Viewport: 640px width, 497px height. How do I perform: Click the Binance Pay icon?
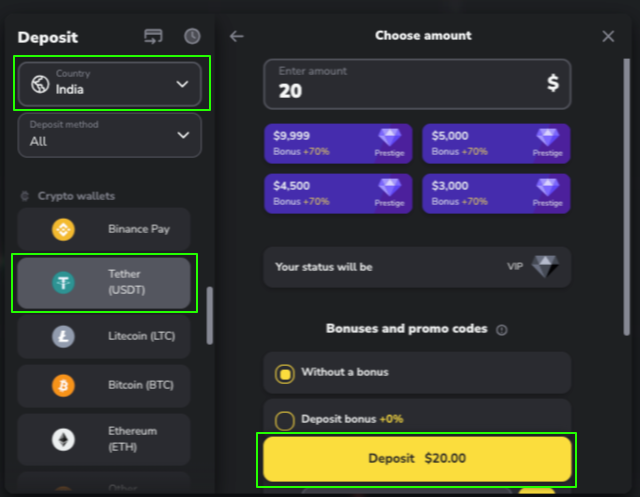(x=64, y=229)
